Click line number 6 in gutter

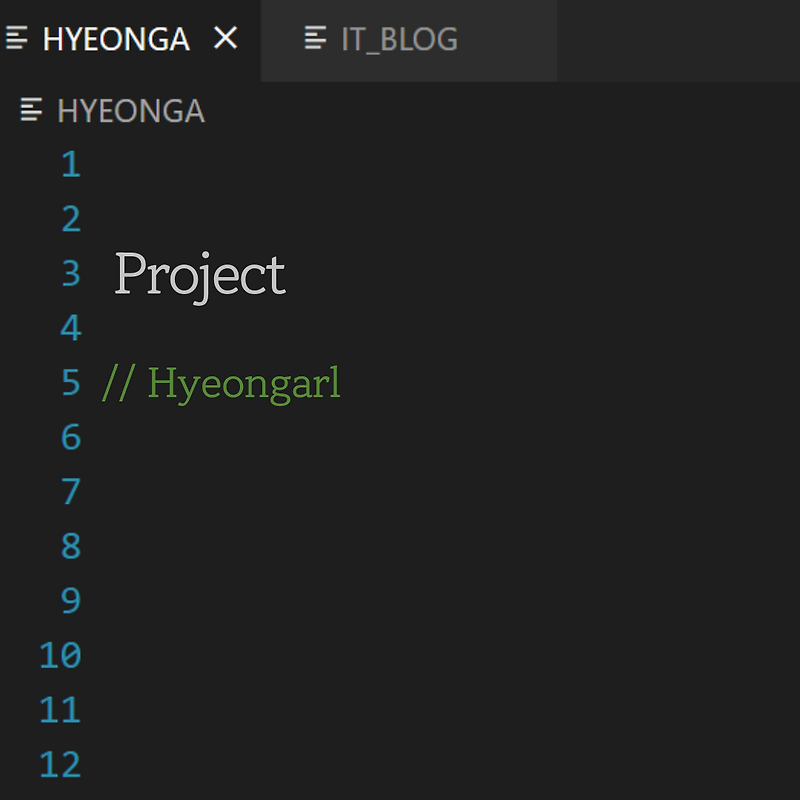[71, 437]
